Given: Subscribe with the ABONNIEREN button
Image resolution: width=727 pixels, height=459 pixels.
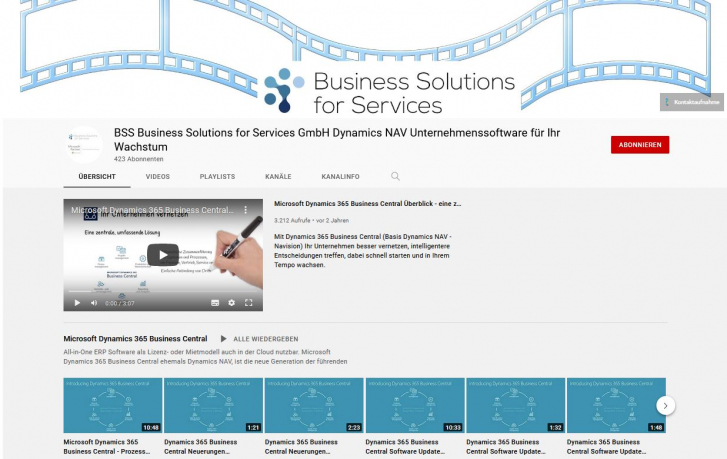Looking at the screenshot, I should (x=640, y=145).
